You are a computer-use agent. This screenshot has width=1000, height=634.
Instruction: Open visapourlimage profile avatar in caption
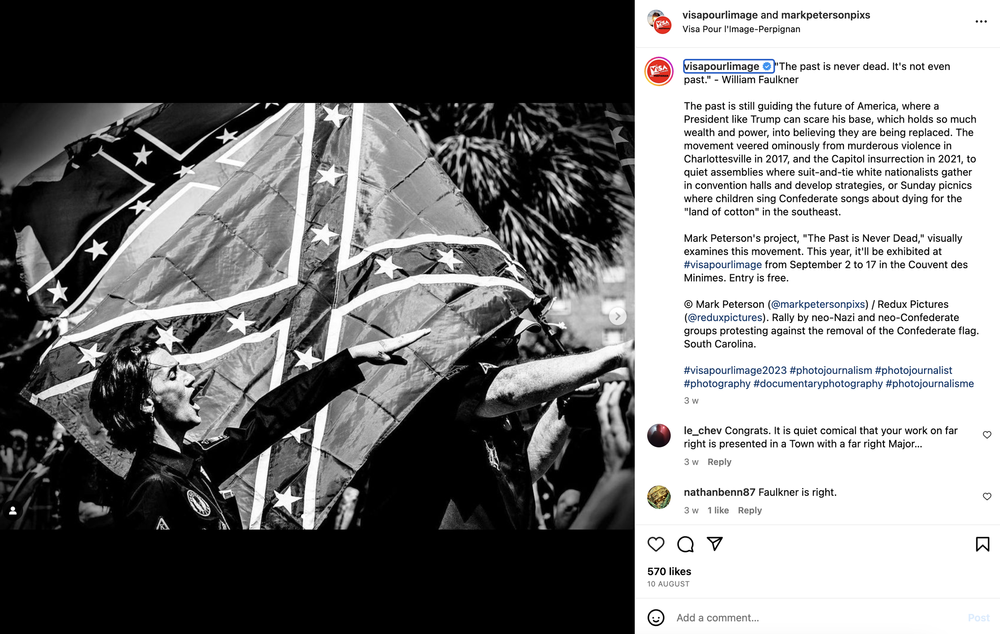pos(659,71)
